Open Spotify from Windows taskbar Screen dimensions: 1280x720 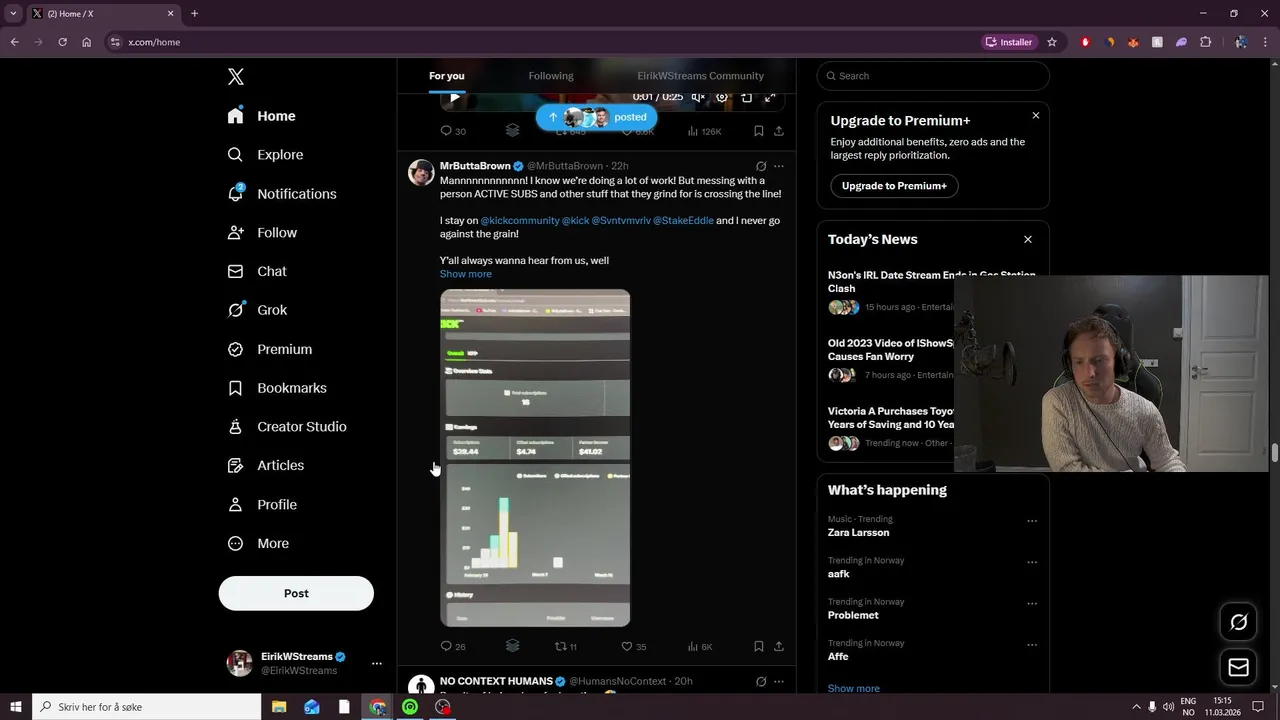(410, 707)
